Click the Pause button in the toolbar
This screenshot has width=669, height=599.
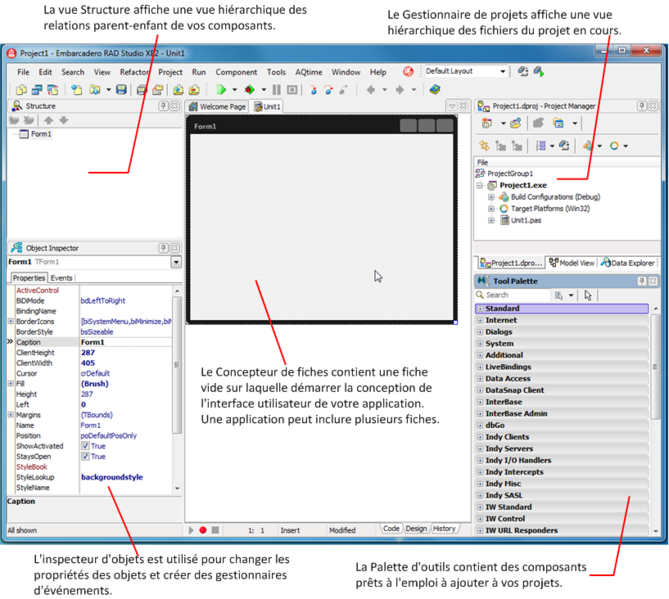(x=276, y=90)
